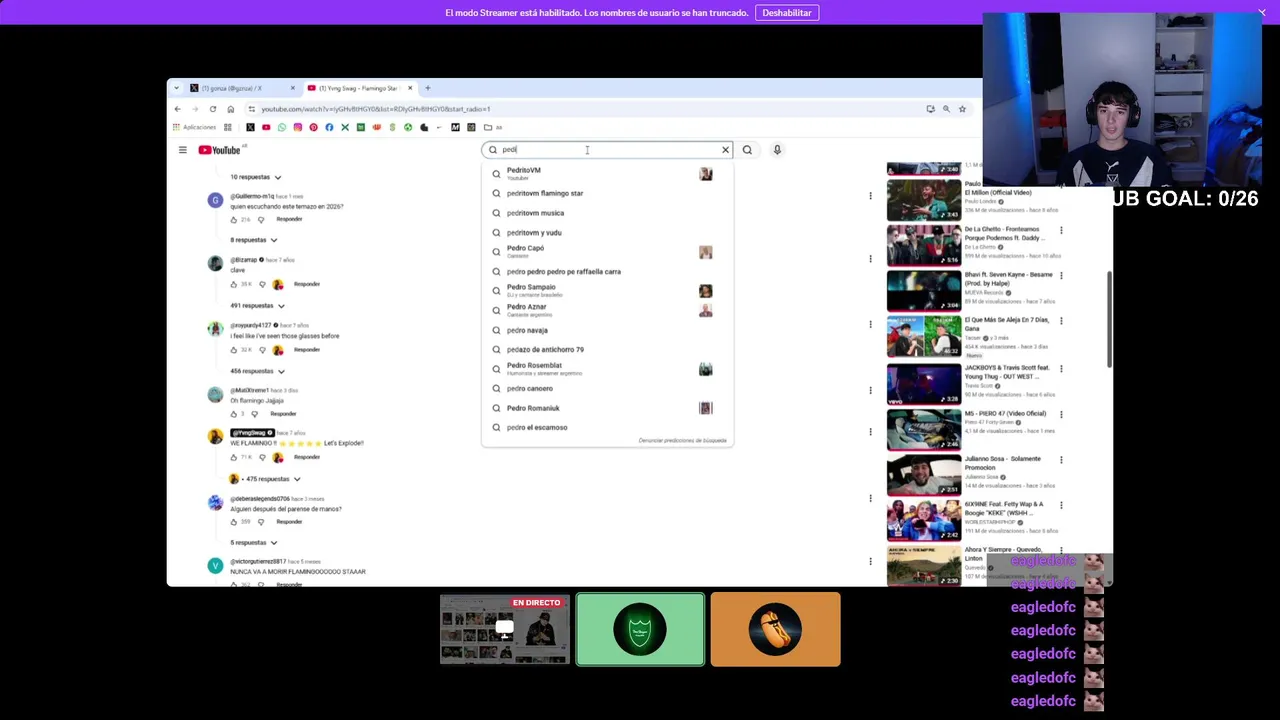
Task: Open the Facebook bookmark
Action: pos(329,127)
